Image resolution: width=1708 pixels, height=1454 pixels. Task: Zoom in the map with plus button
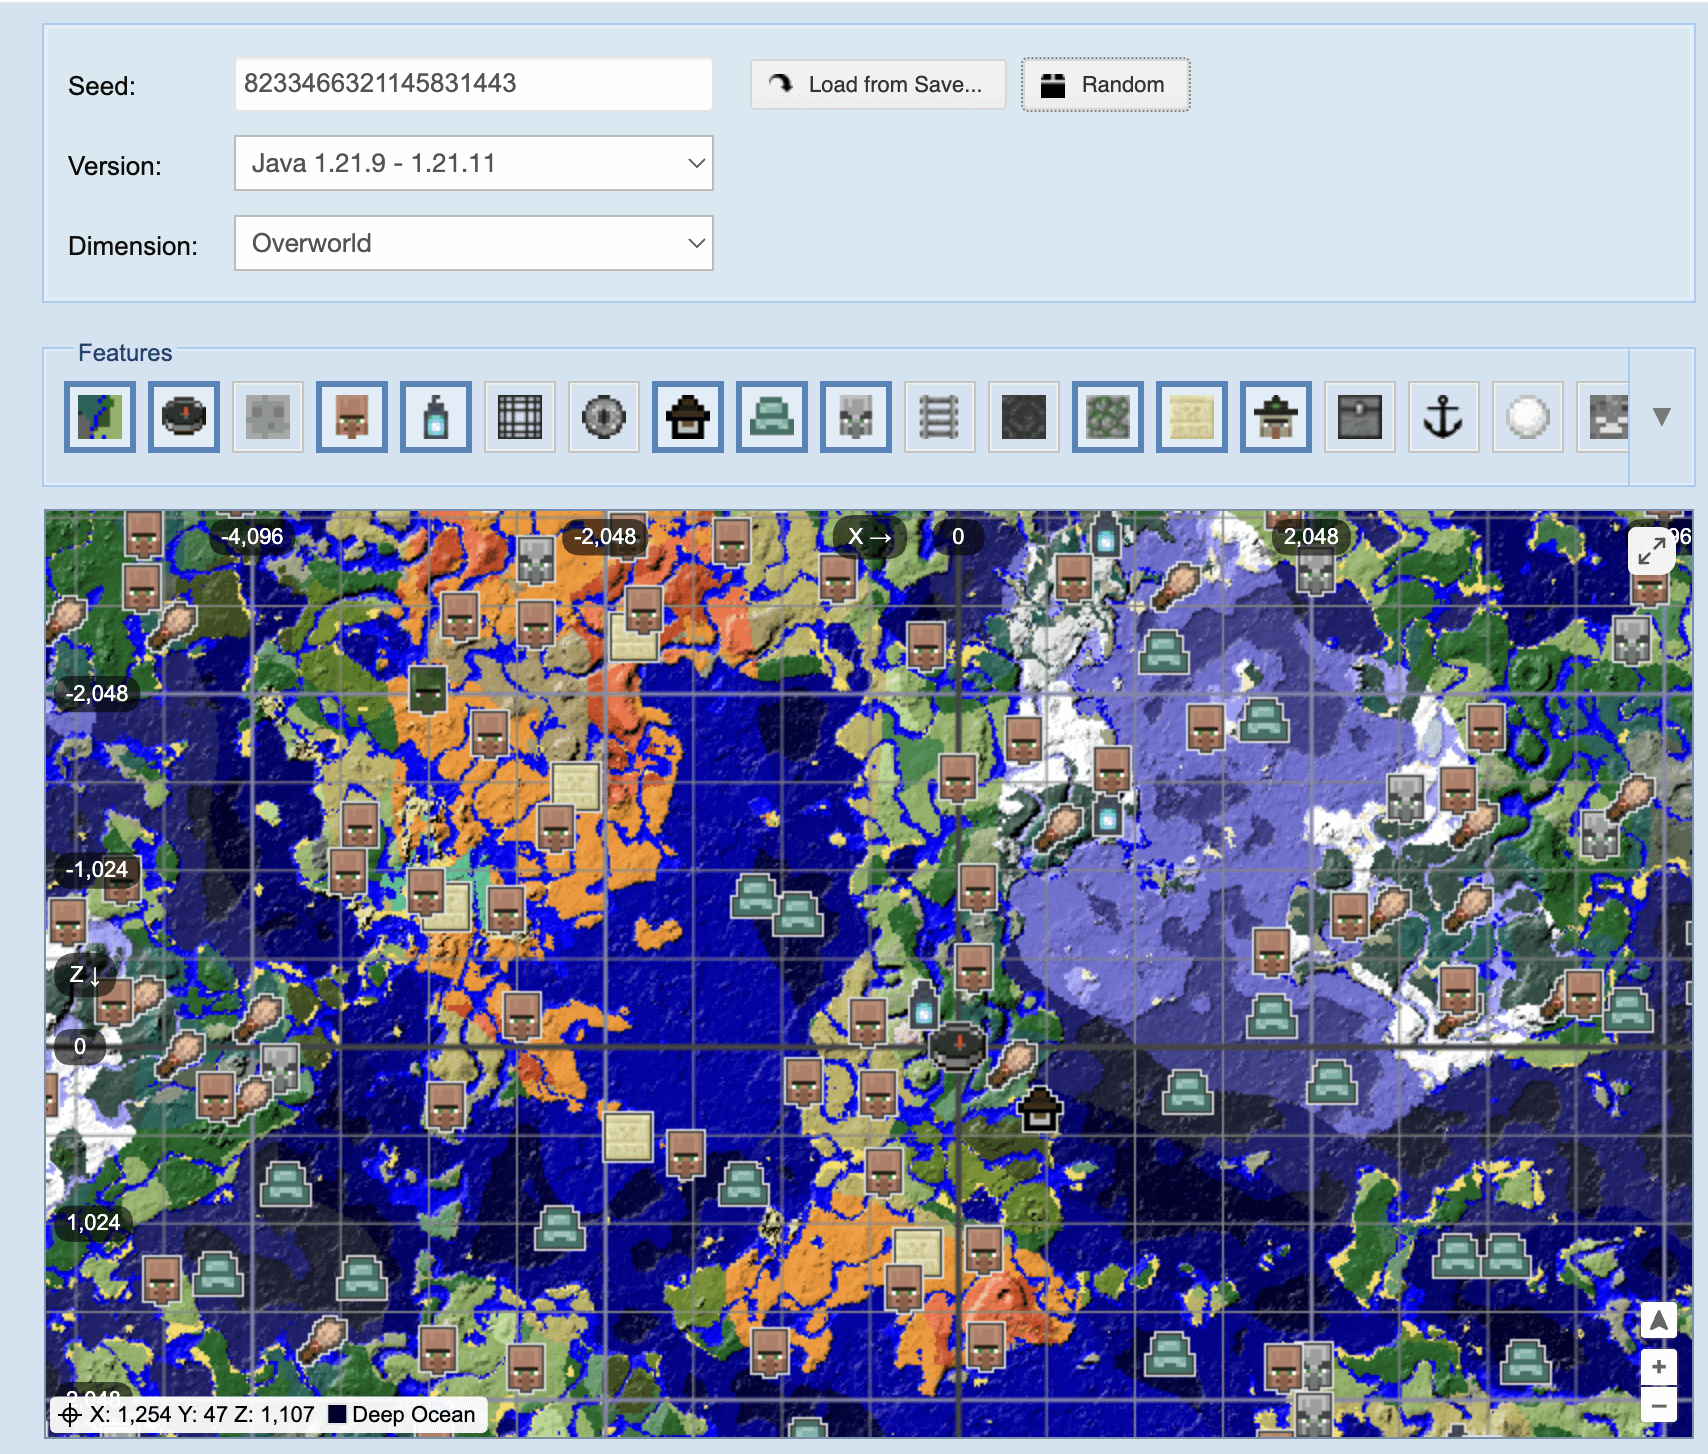click(1658, 1366)
